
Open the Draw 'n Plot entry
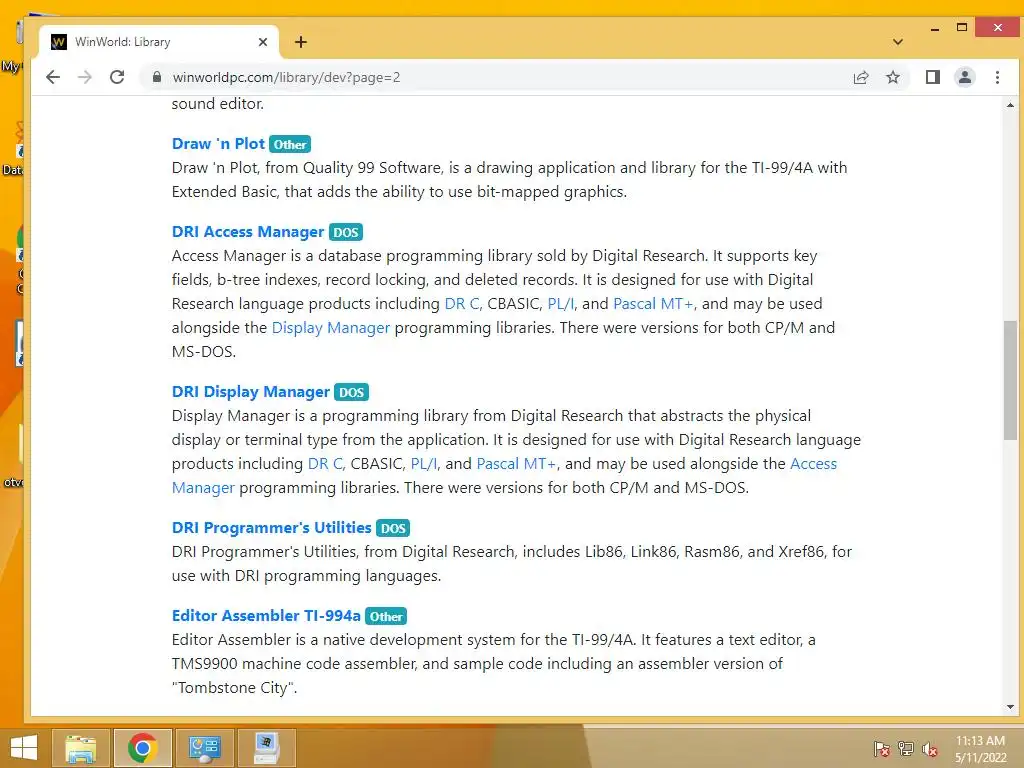click(218, 144)
